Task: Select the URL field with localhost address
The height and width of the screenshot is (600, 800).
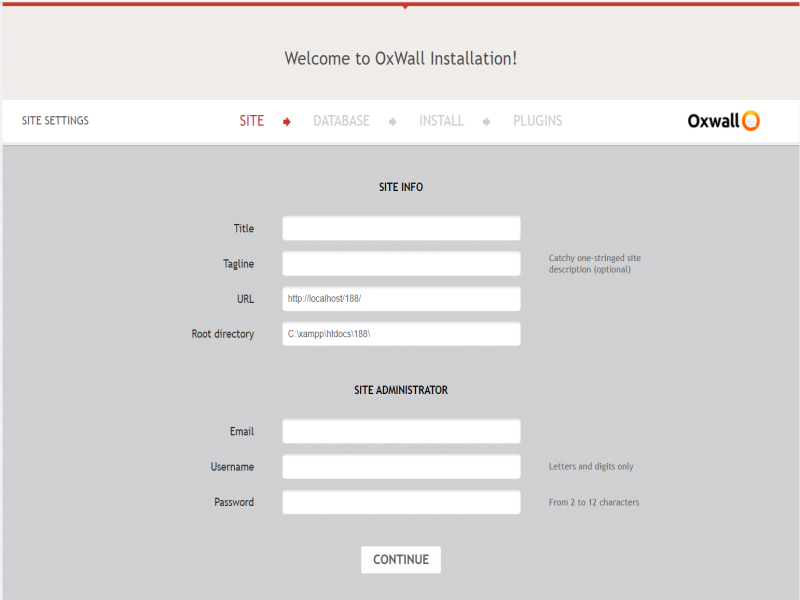Action: point(401,299)
